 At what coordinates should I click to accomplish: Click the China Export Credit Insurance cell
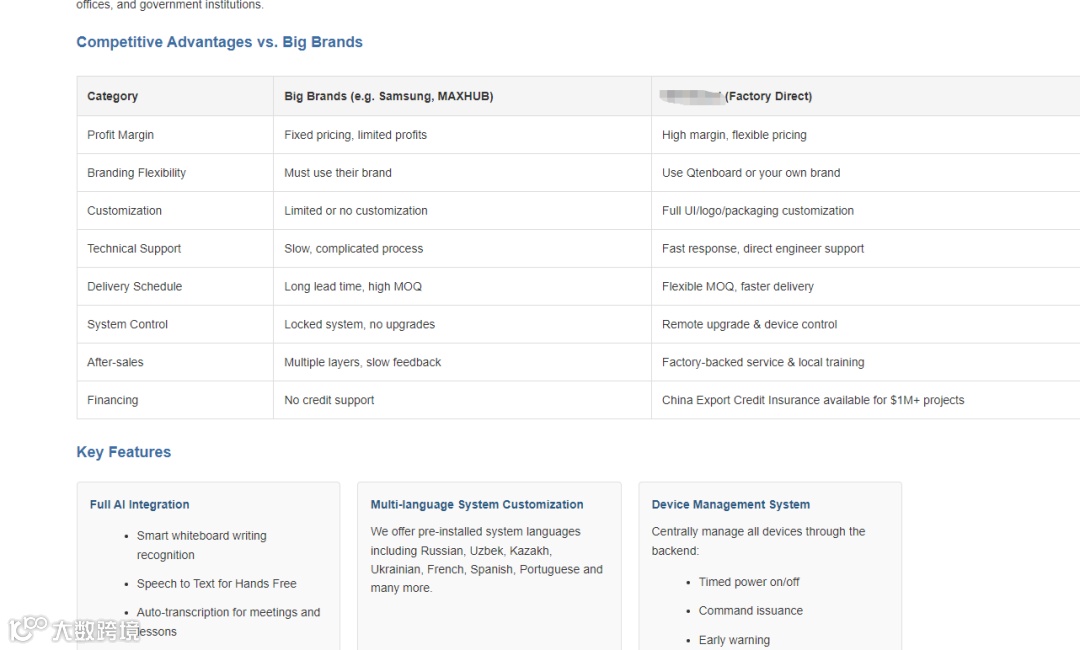pyautogui.click(x=812, y=401)
